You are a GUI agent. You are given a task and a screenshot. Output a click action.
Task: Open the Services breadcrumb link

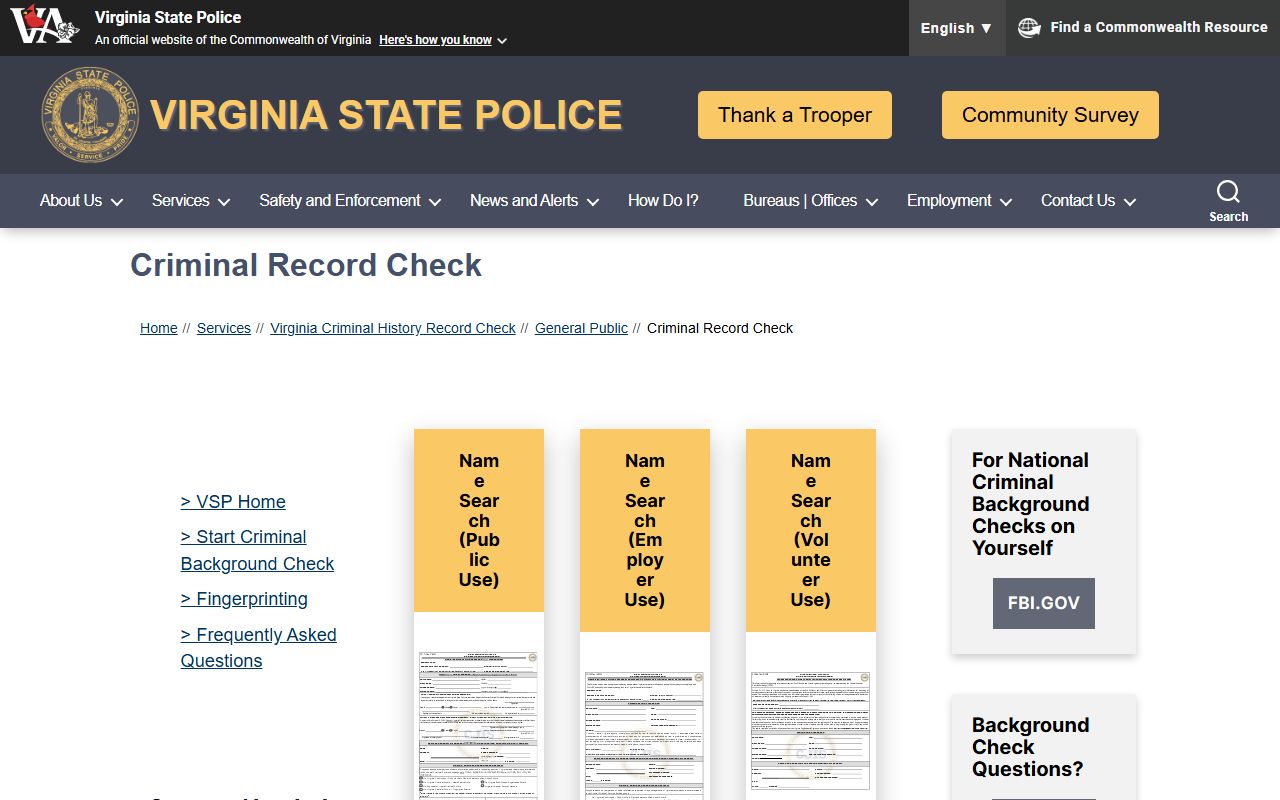tap(224, 328)
